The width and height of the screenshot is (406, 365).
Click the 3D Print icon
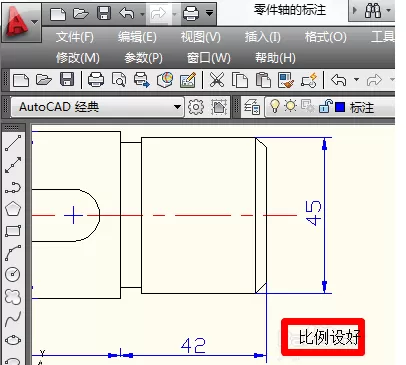point(165,80)
